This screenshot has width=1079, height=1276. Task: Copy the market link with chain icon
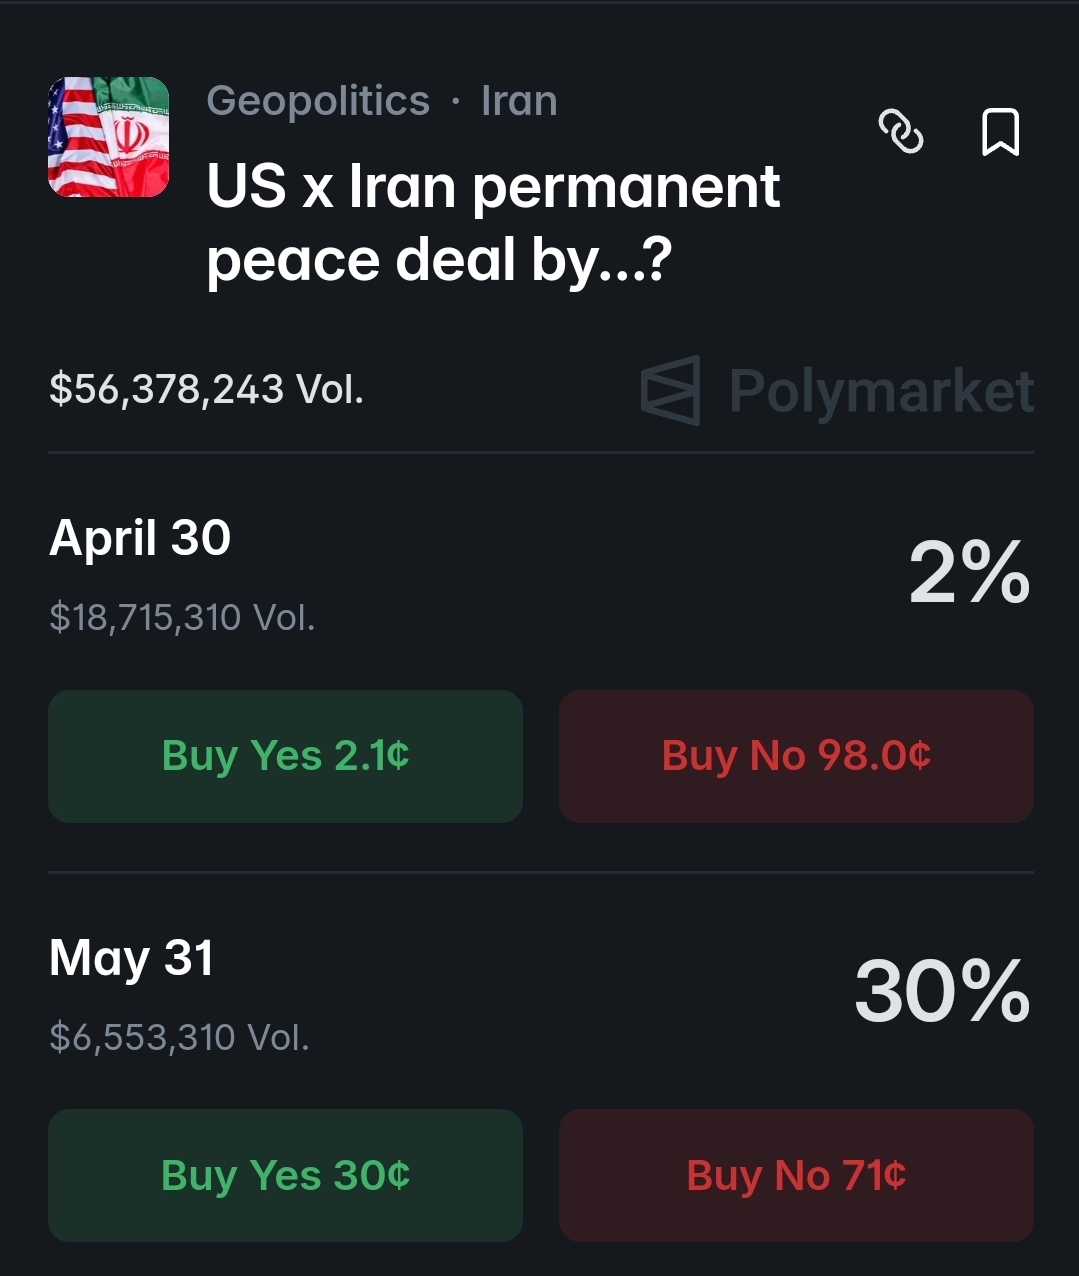click(900, 132)
